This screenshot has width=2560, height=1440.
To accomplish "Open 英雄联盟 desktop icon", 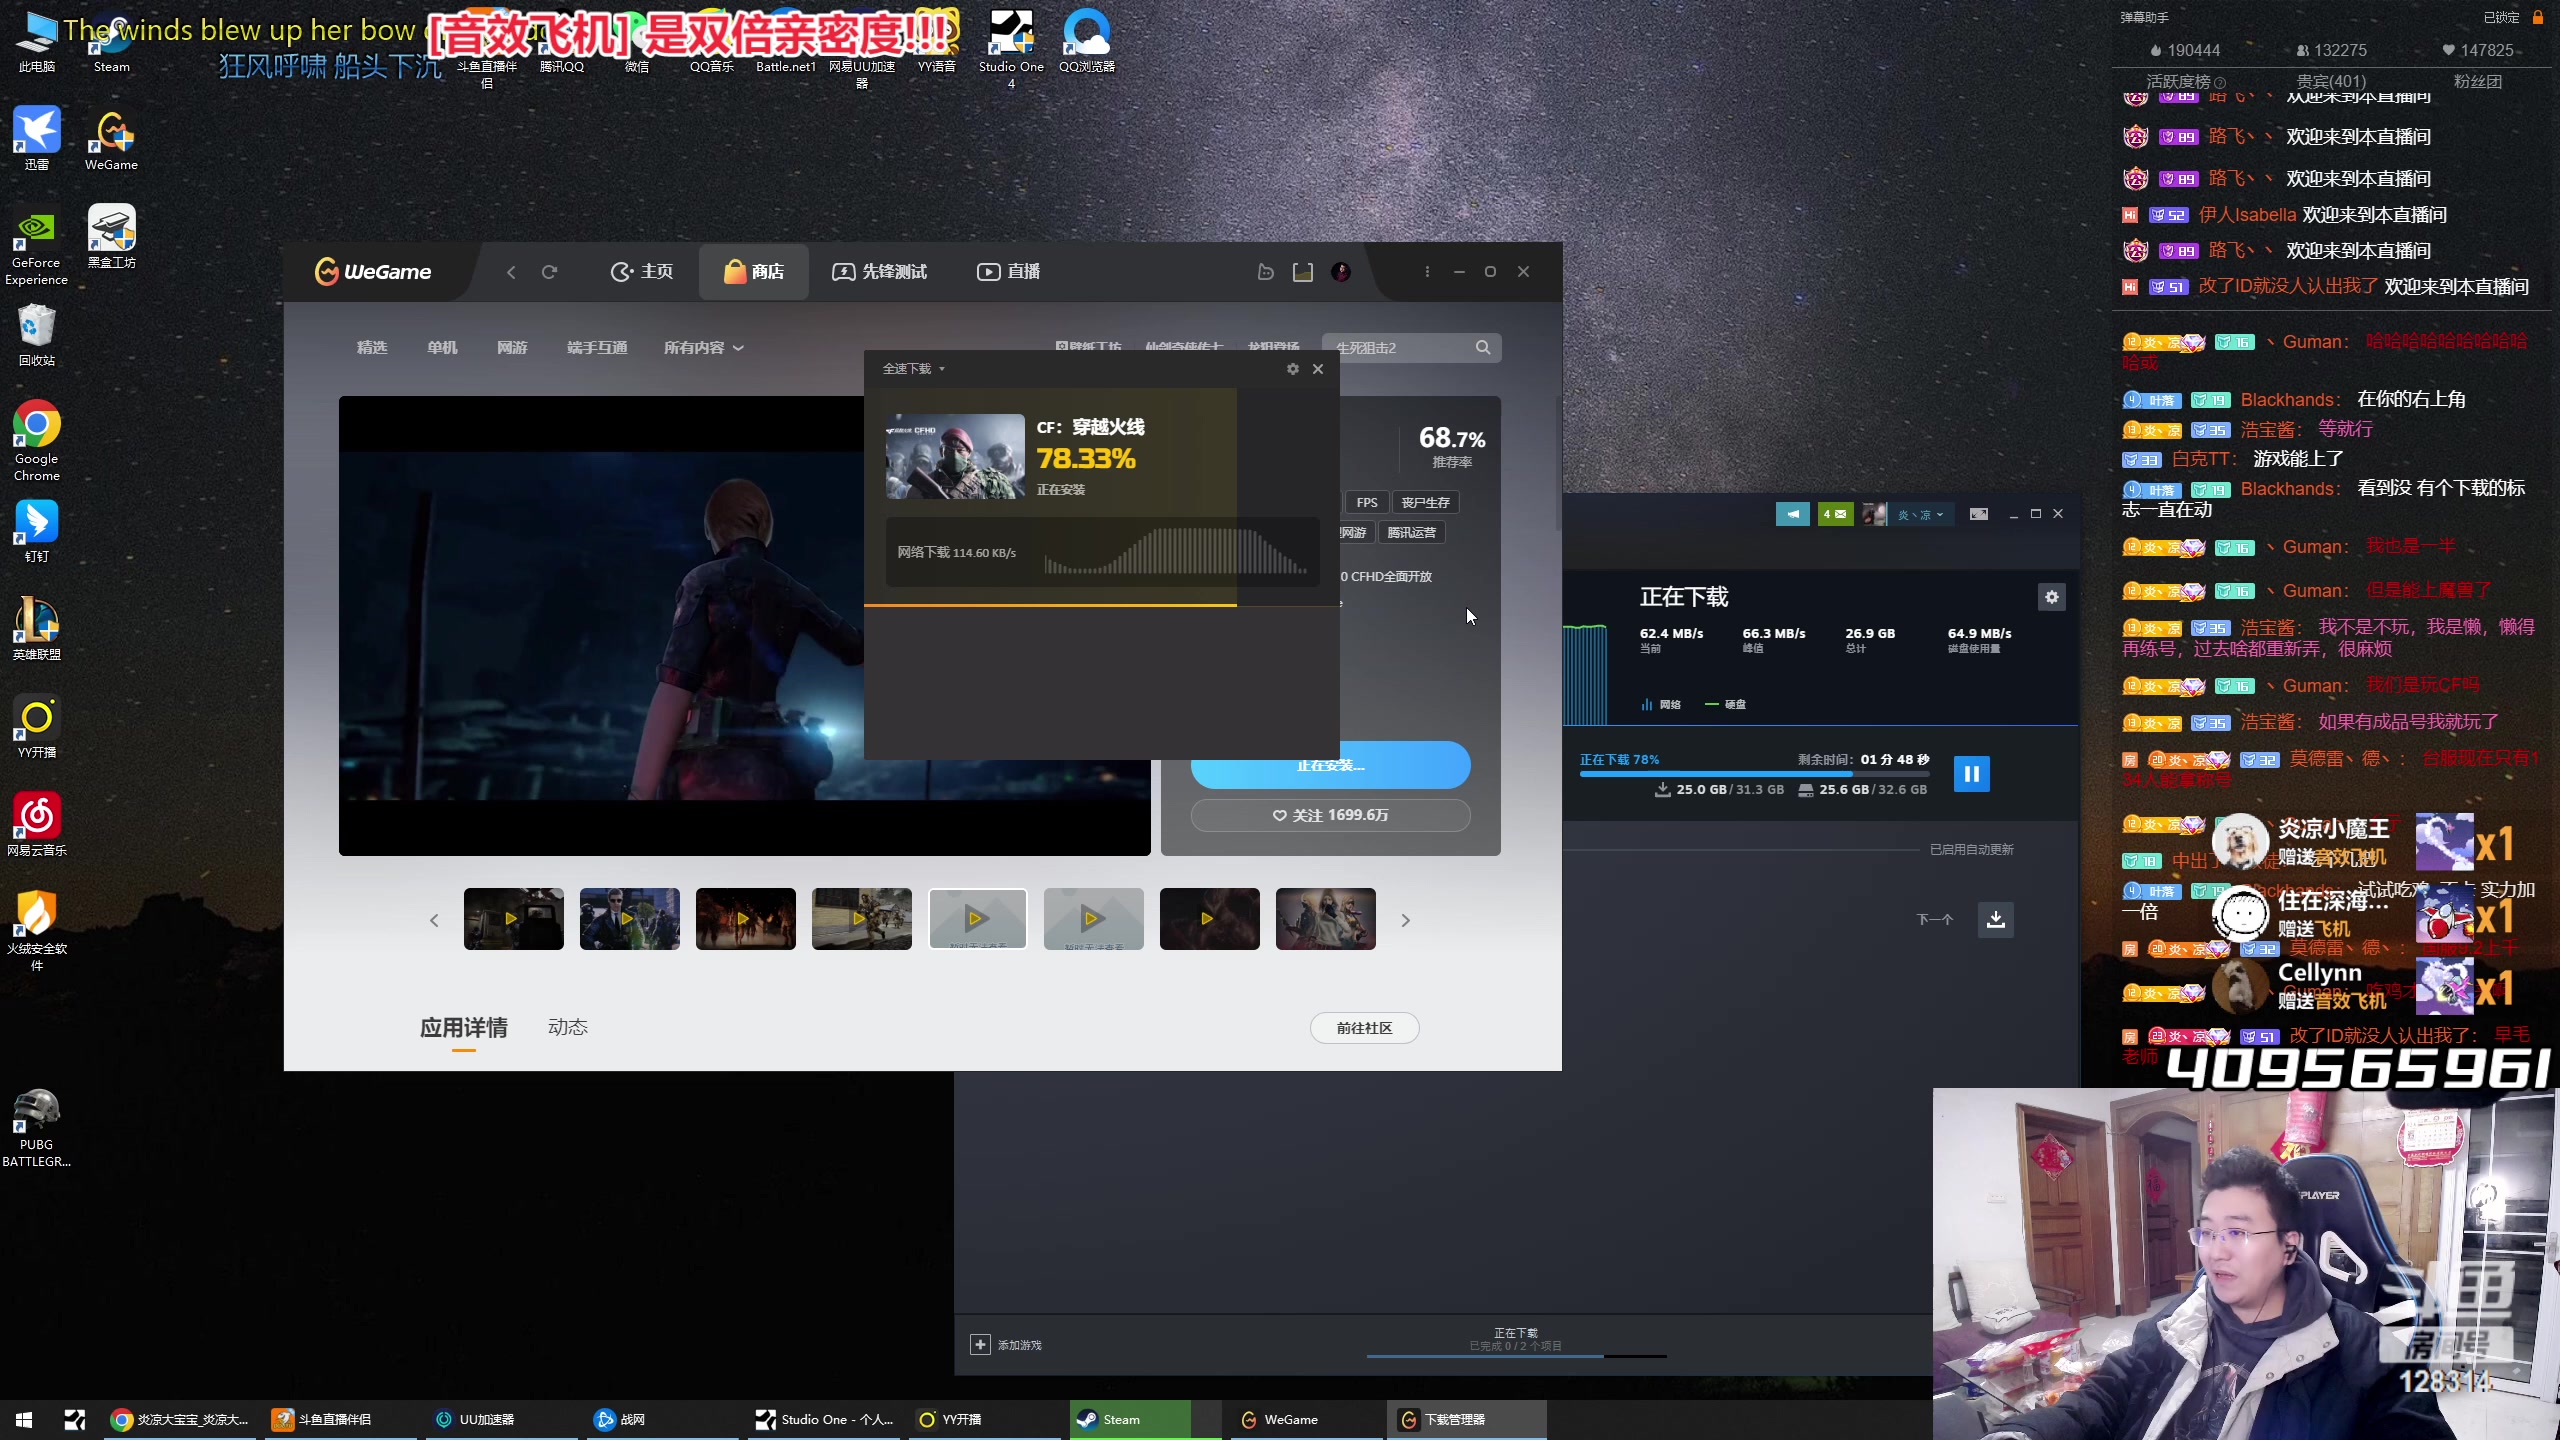I will tap(37, 628).
